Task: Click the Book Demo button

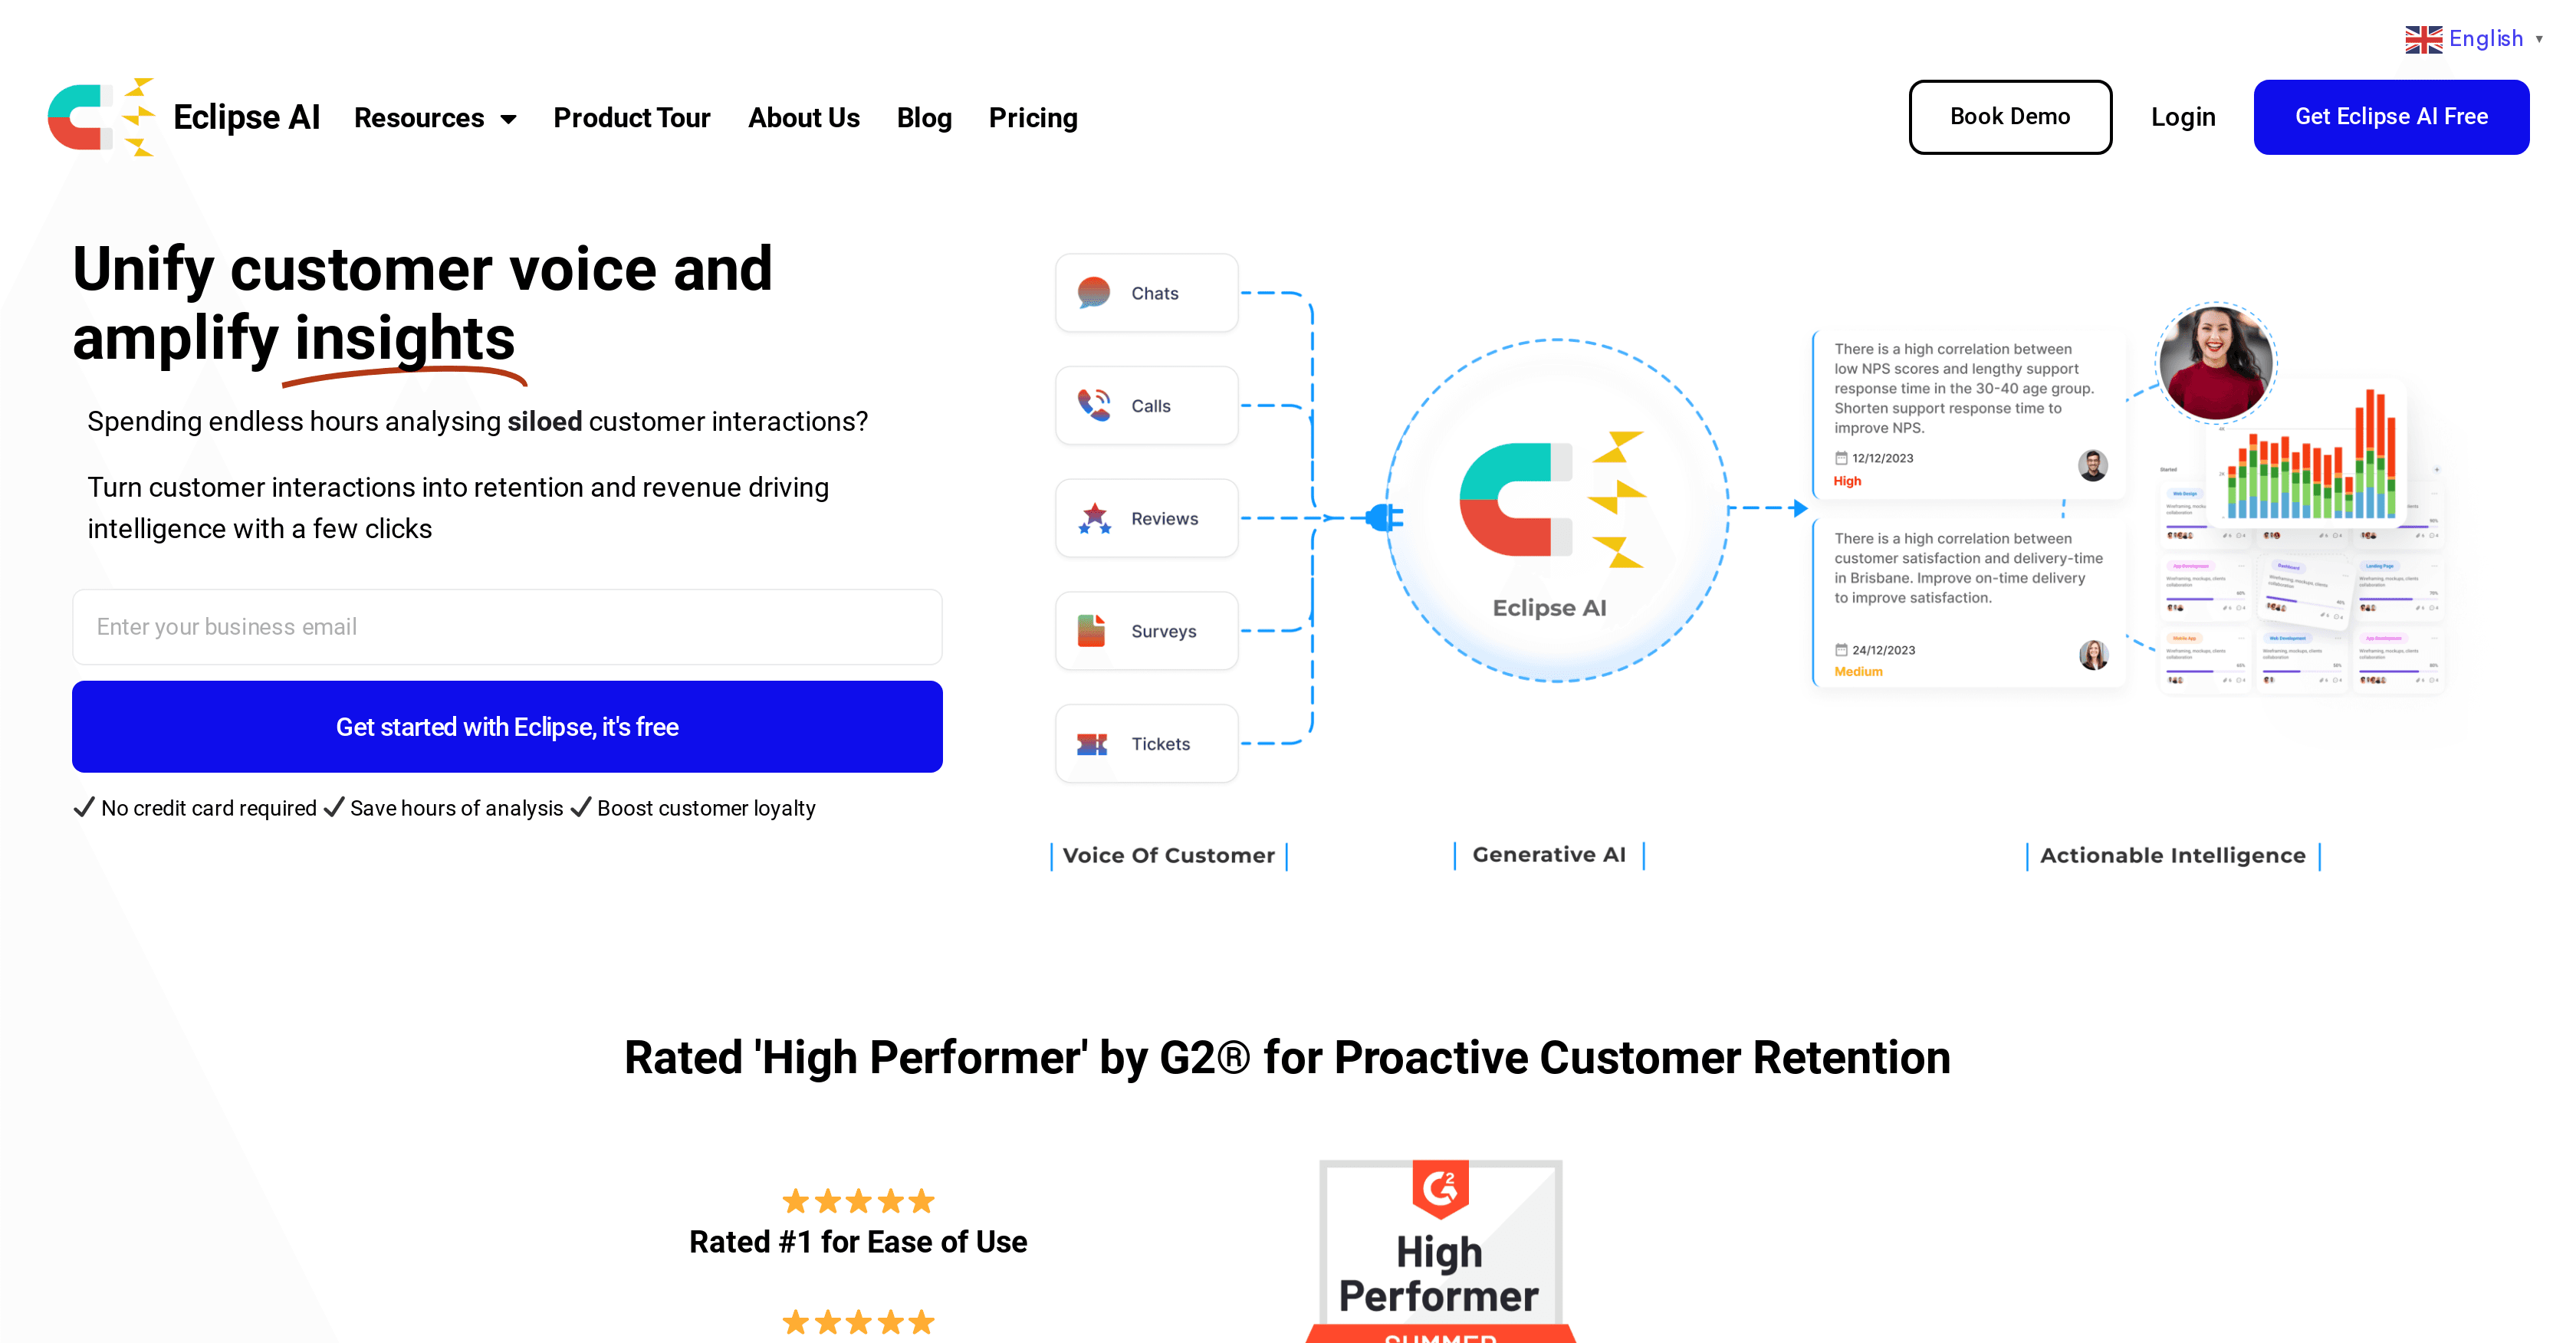Action: (x=2010, y=117)
